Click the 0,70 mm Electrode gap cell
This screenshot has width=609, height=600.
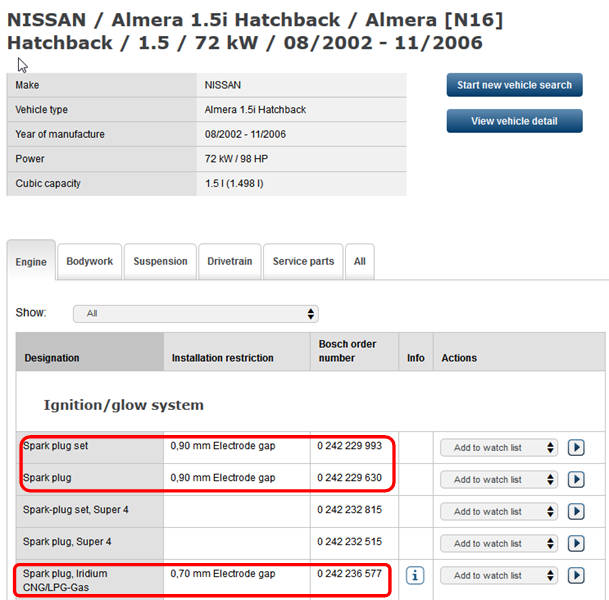tap(223, 573)
